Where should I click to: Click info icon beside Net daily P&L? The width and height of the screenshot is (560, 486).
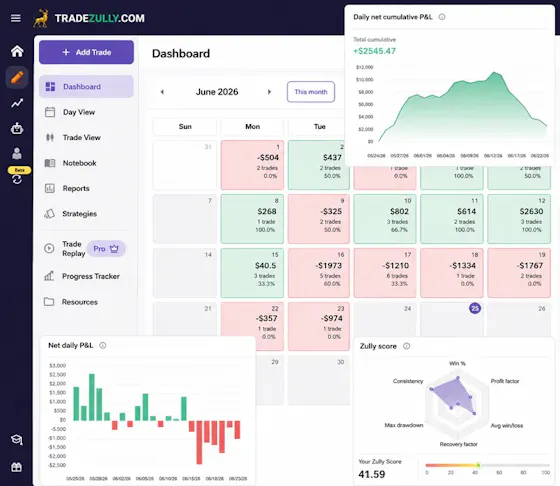[x=102, y=345]
